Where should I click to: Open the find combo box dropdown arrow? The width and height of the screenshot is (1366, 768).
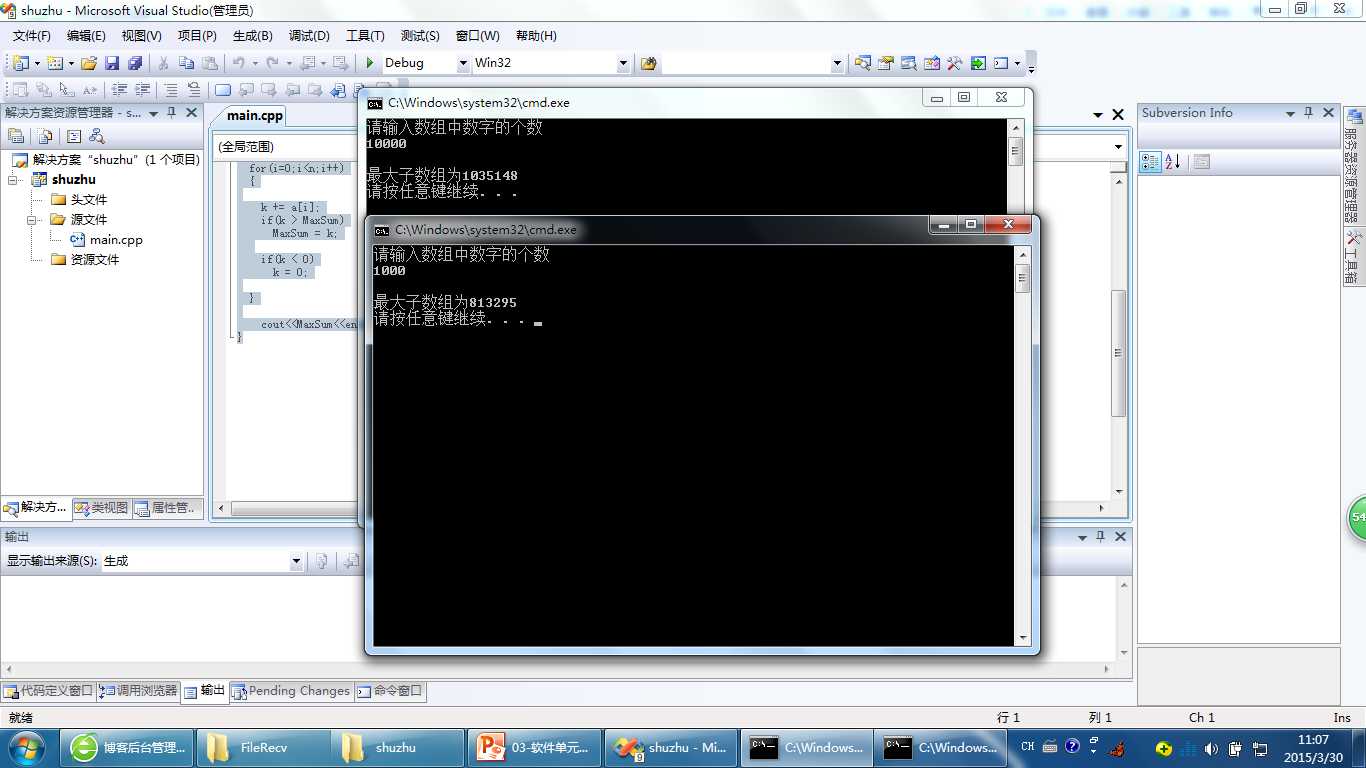tap(837, 63)
